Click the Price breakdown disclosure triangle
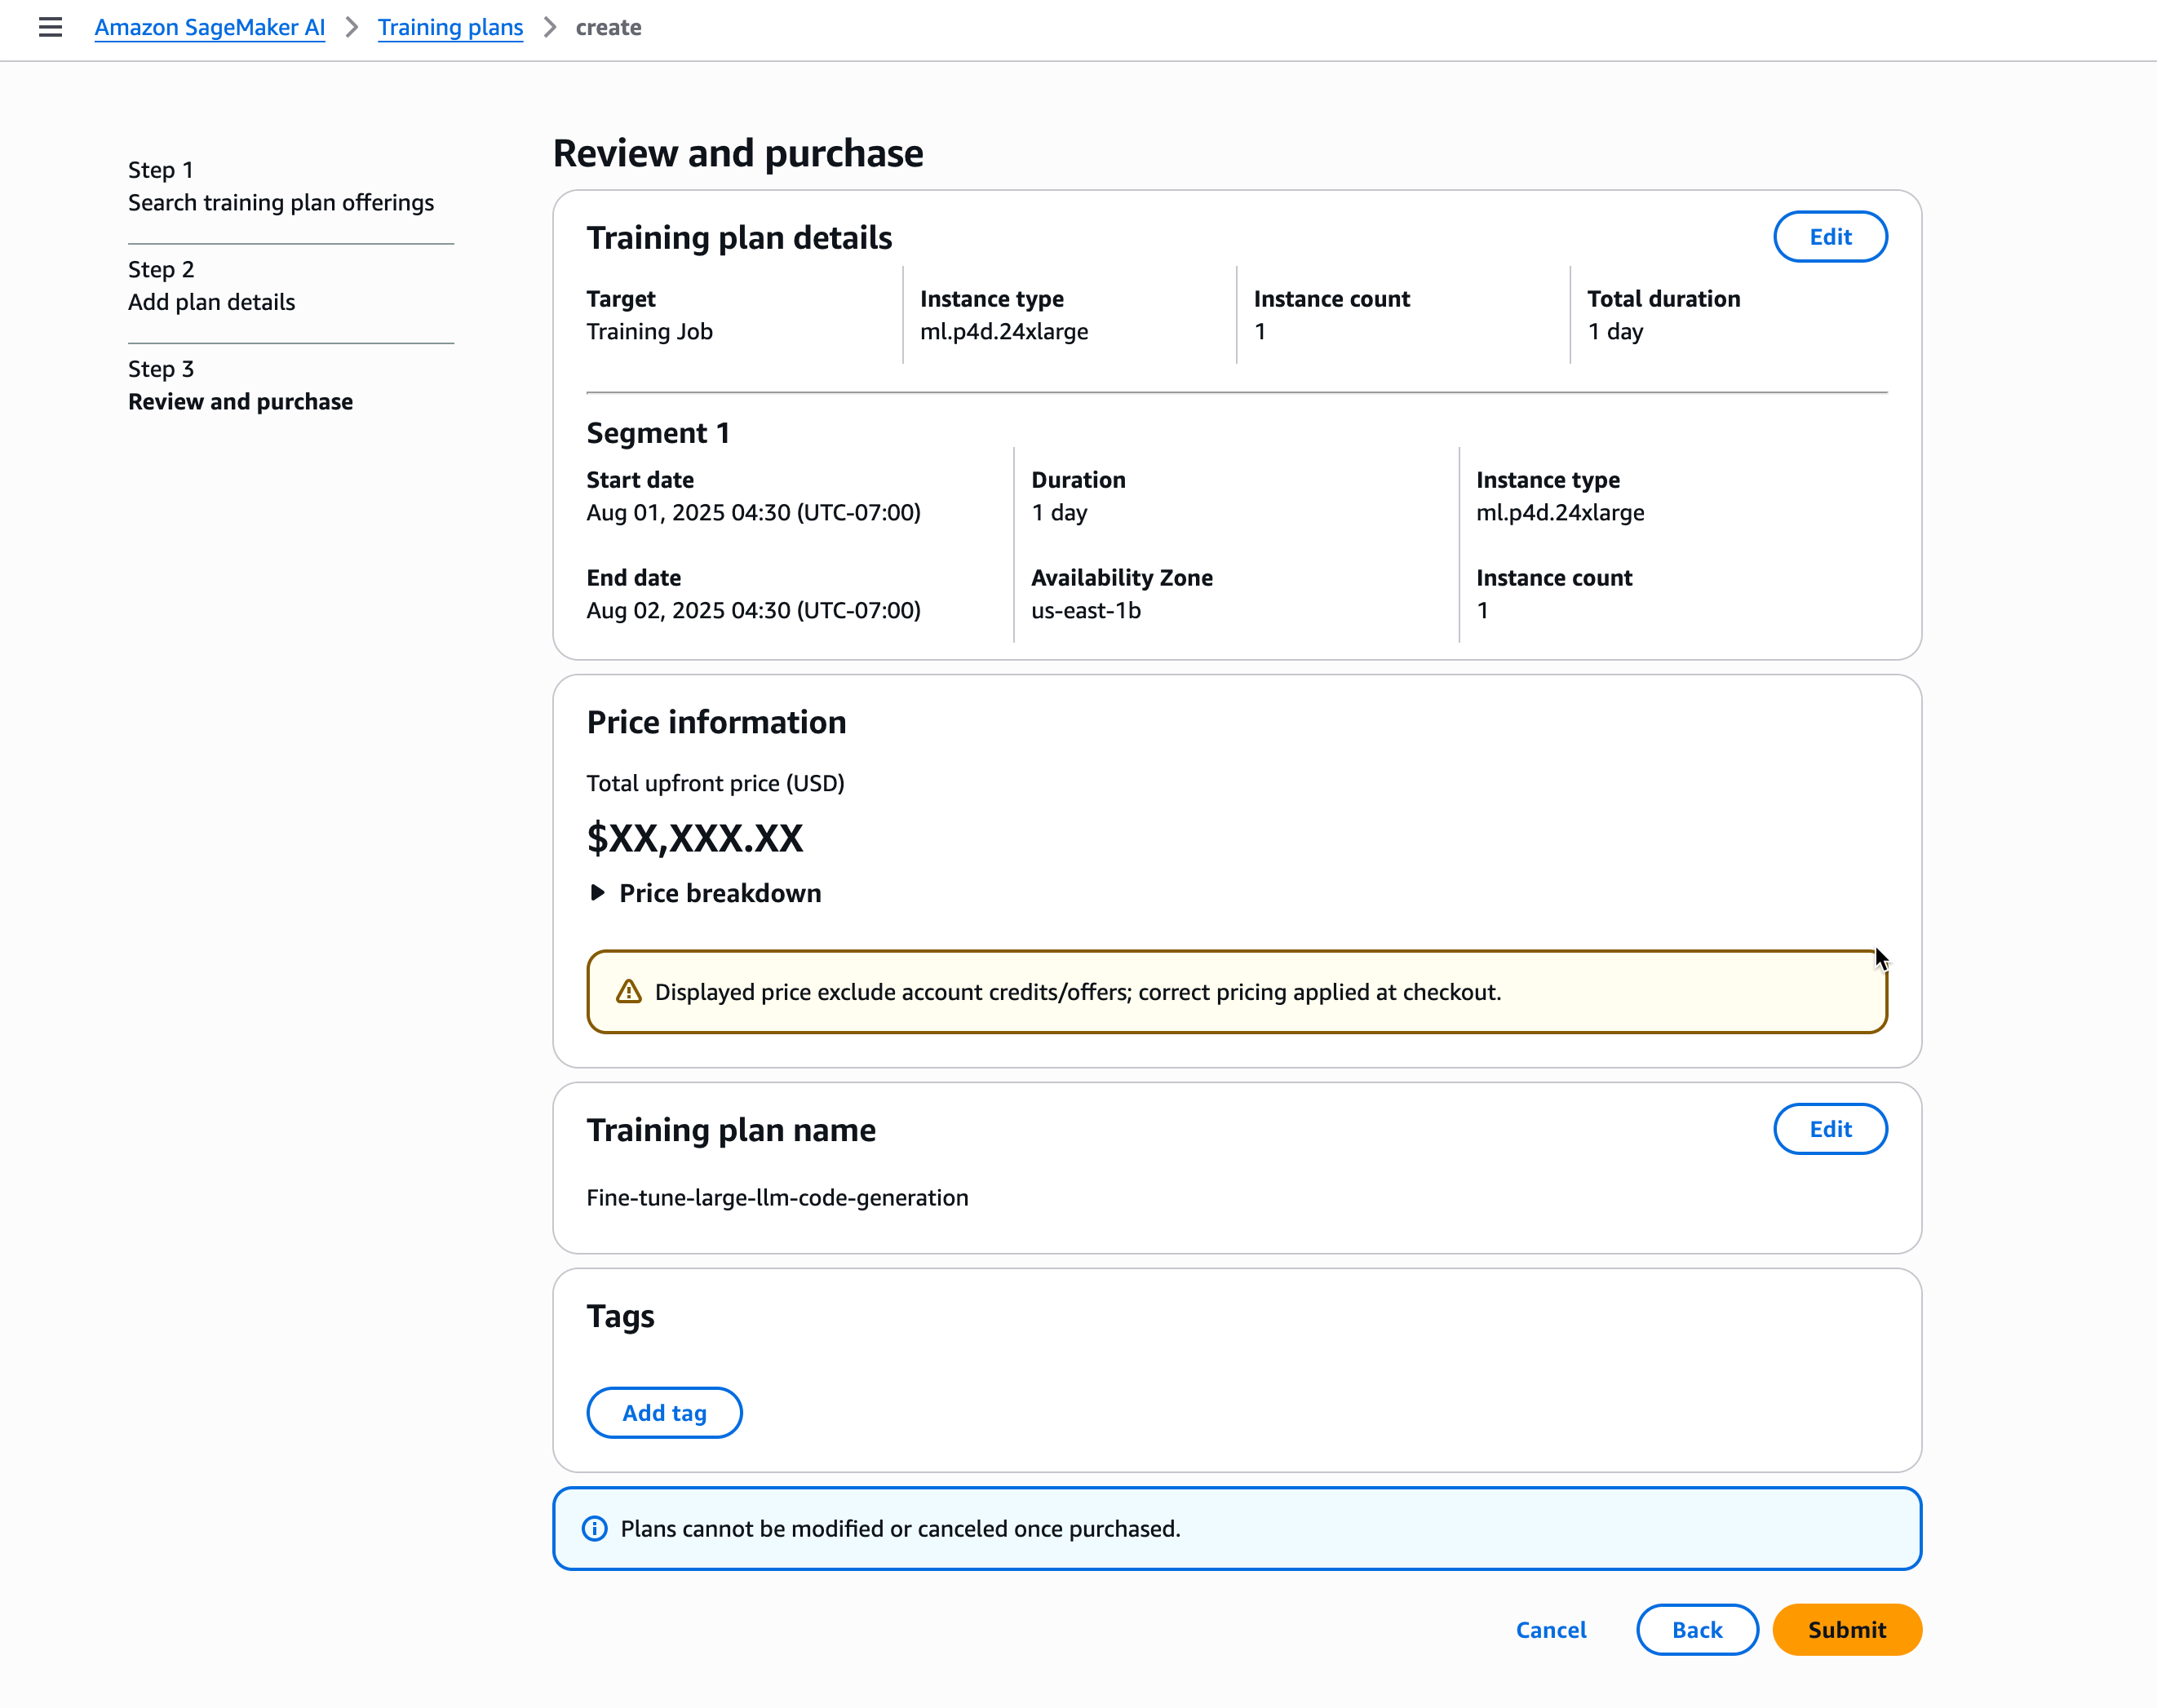 [x=598, y=892]
